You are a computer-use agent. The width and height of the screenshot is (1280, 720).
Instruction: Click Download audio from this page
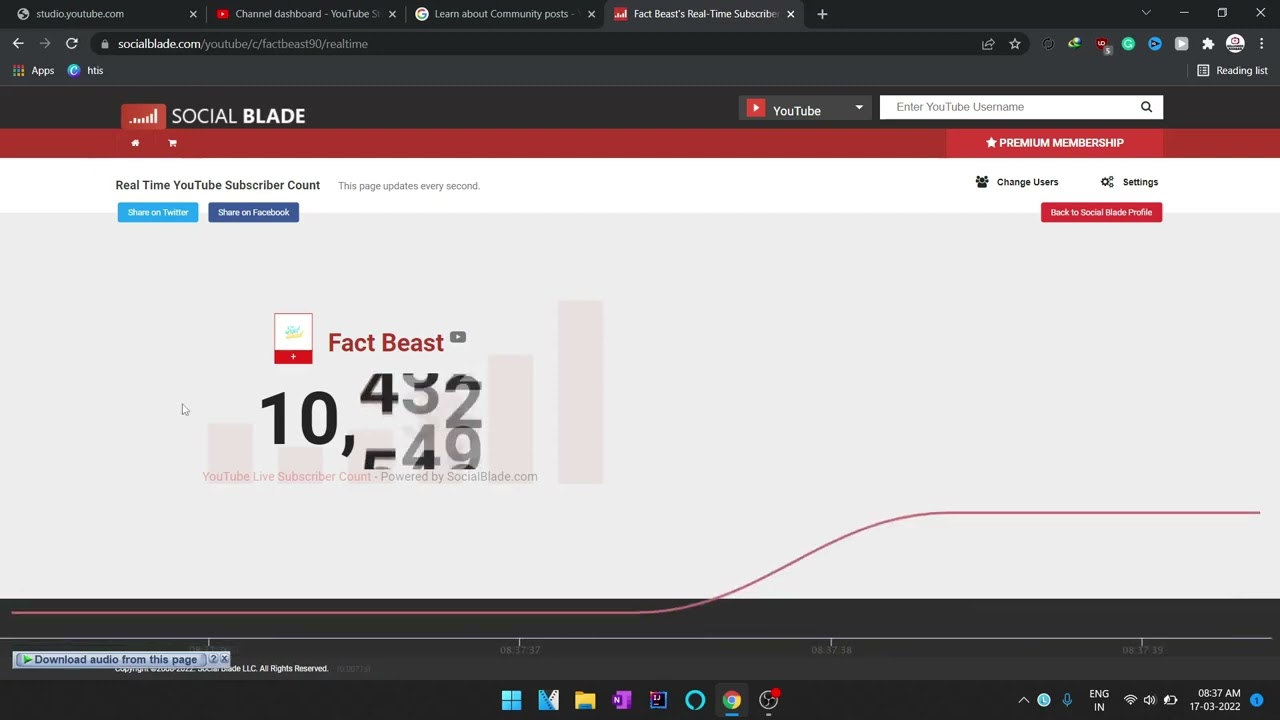point(110,659)
